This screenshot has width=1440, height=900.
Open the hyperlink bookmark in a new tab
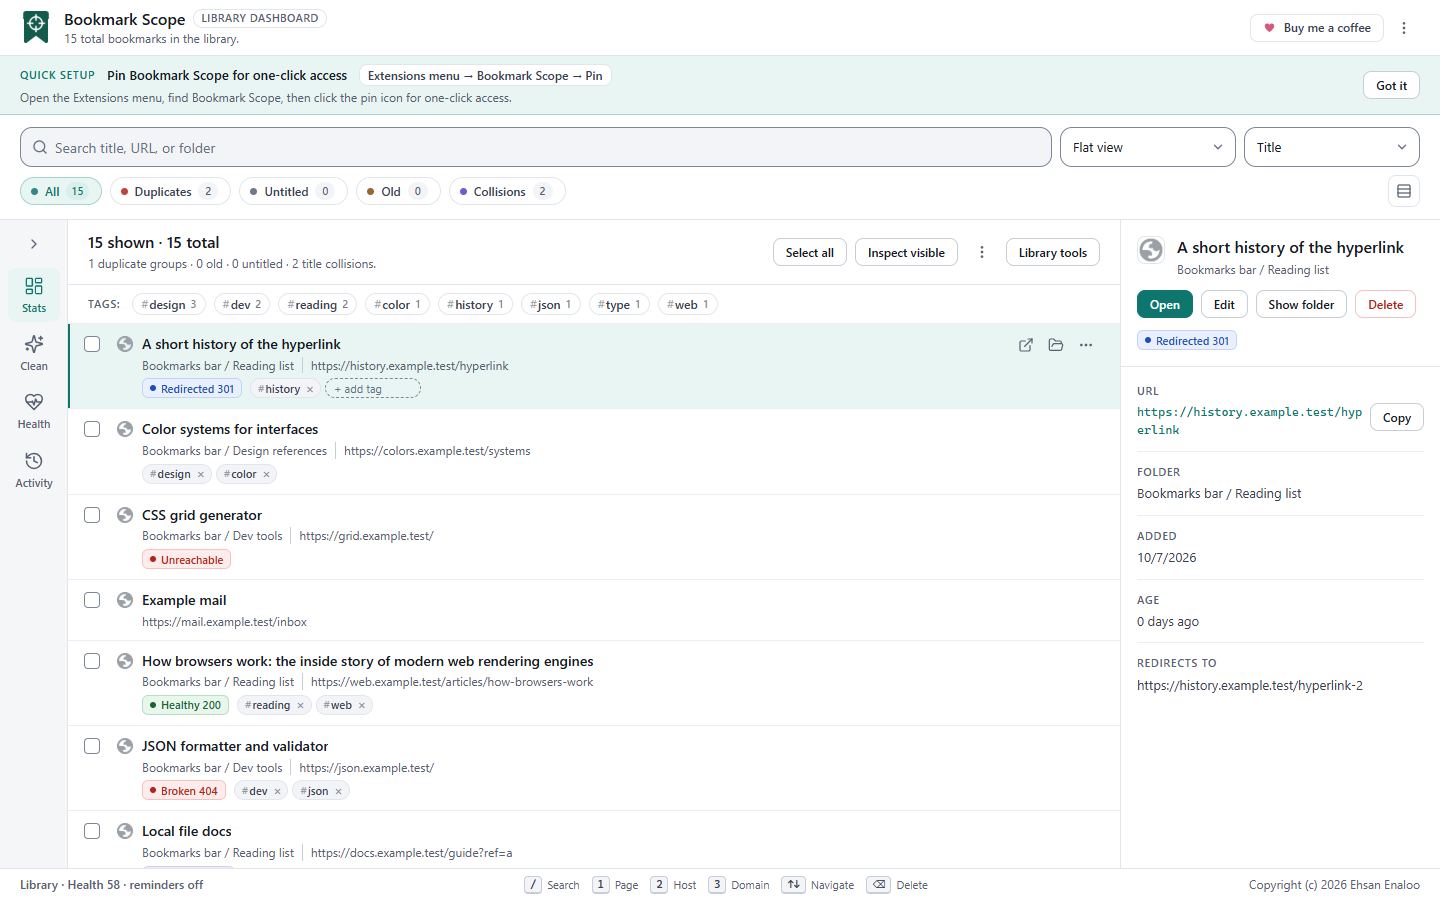[1026, 345]
